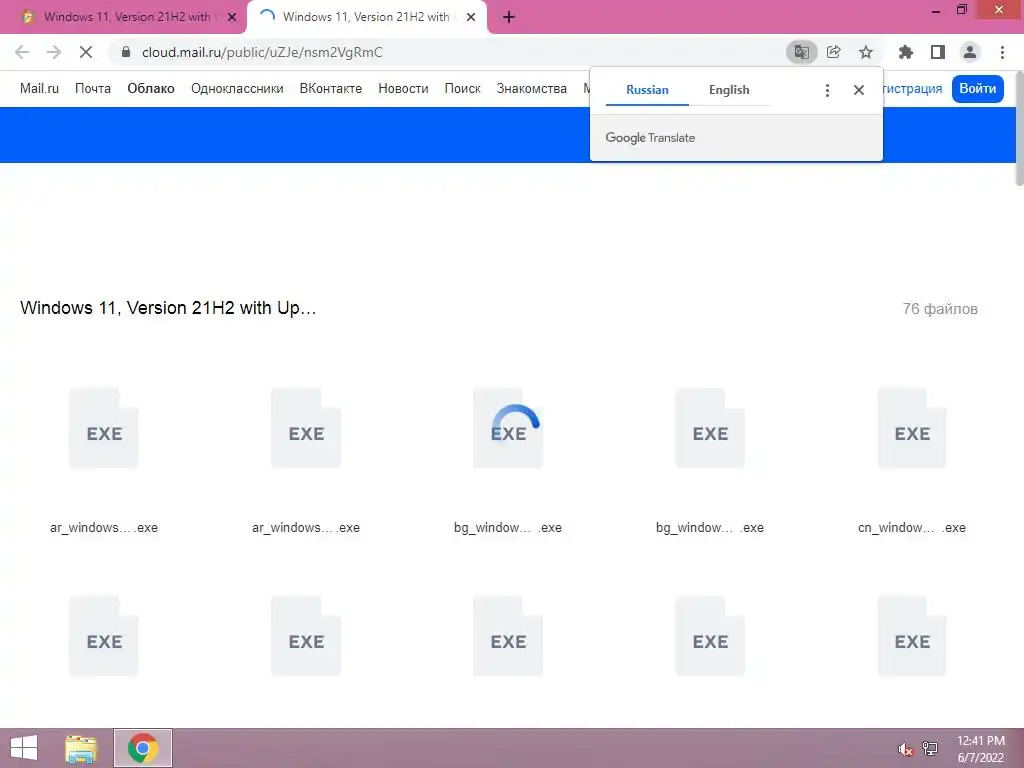This screenshot has height=768, width=1024.
Task: Open Новости link
Action: 403,89
